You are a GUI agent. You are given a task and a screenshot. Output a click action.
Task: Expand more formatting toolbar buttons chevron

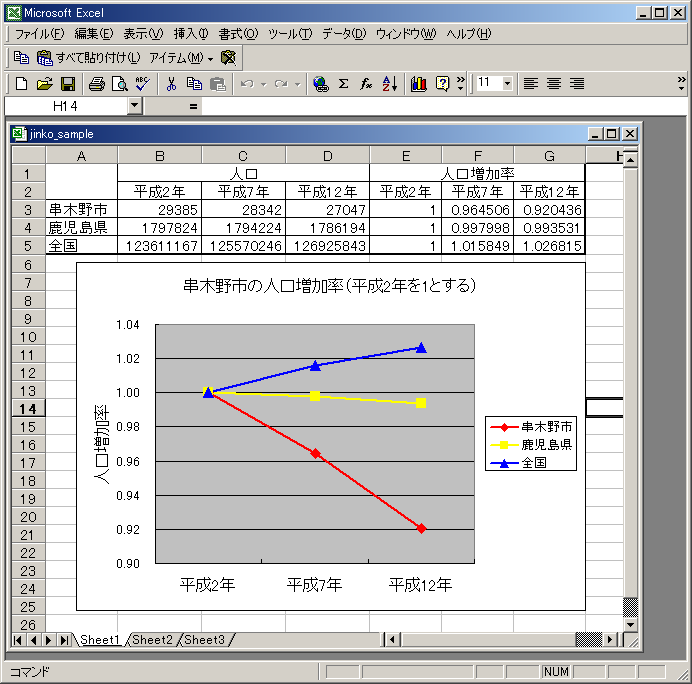[x=682, y=83]
